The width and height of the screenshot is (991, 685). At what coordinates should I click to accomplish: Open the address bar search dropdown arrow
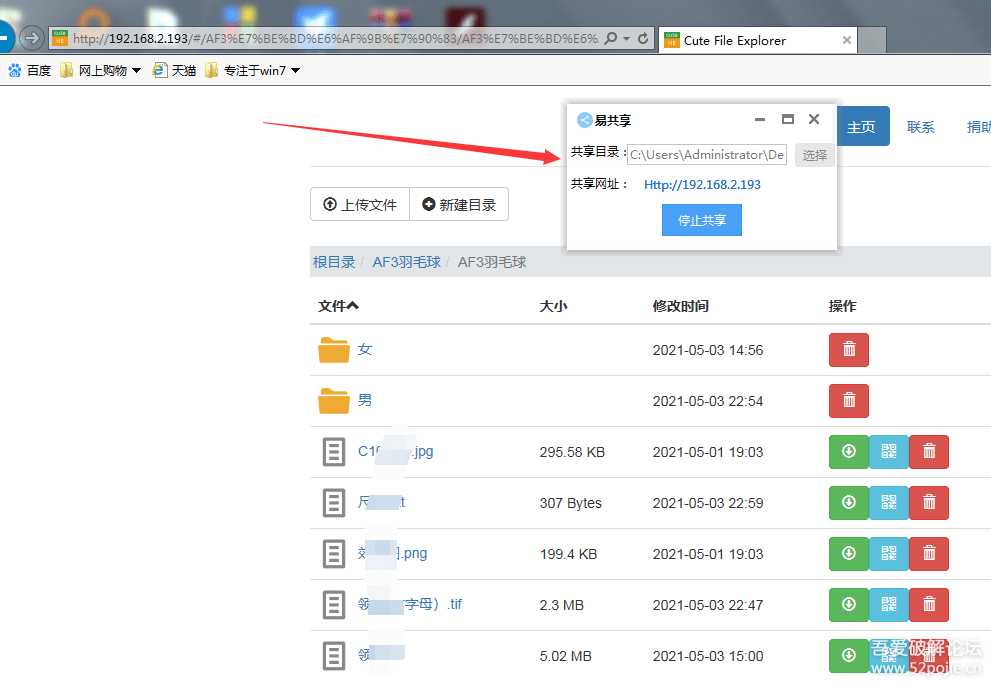[x=627, y=39]
